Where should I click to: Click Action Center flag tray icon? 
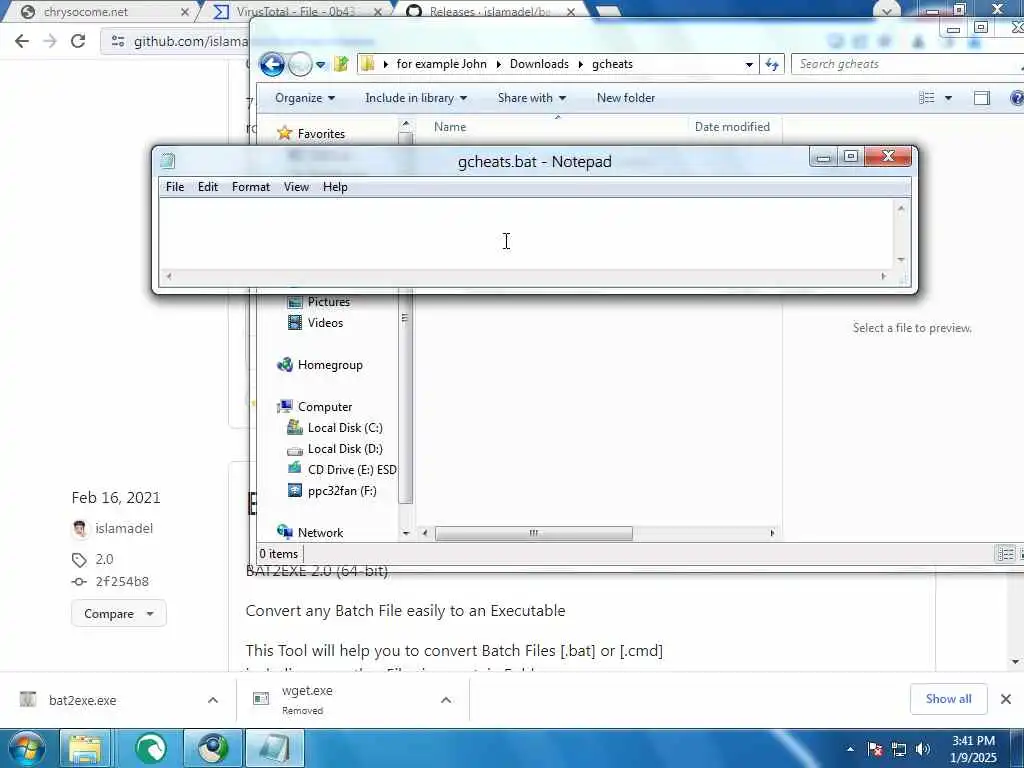(875, 749)
